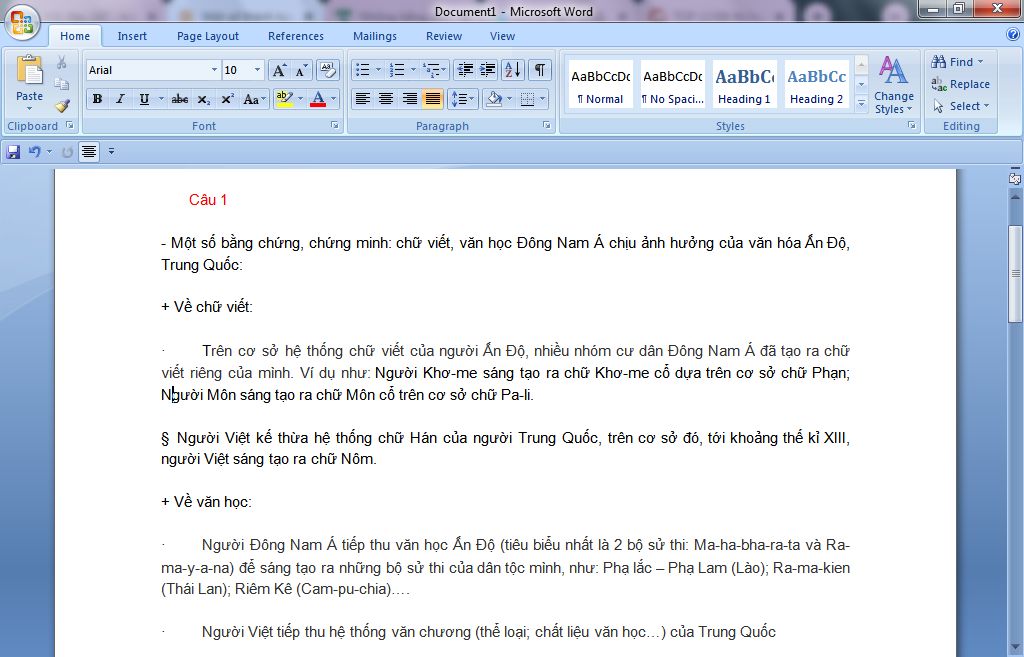
Task: Switch to the Mailings tab
Action: 375,37
